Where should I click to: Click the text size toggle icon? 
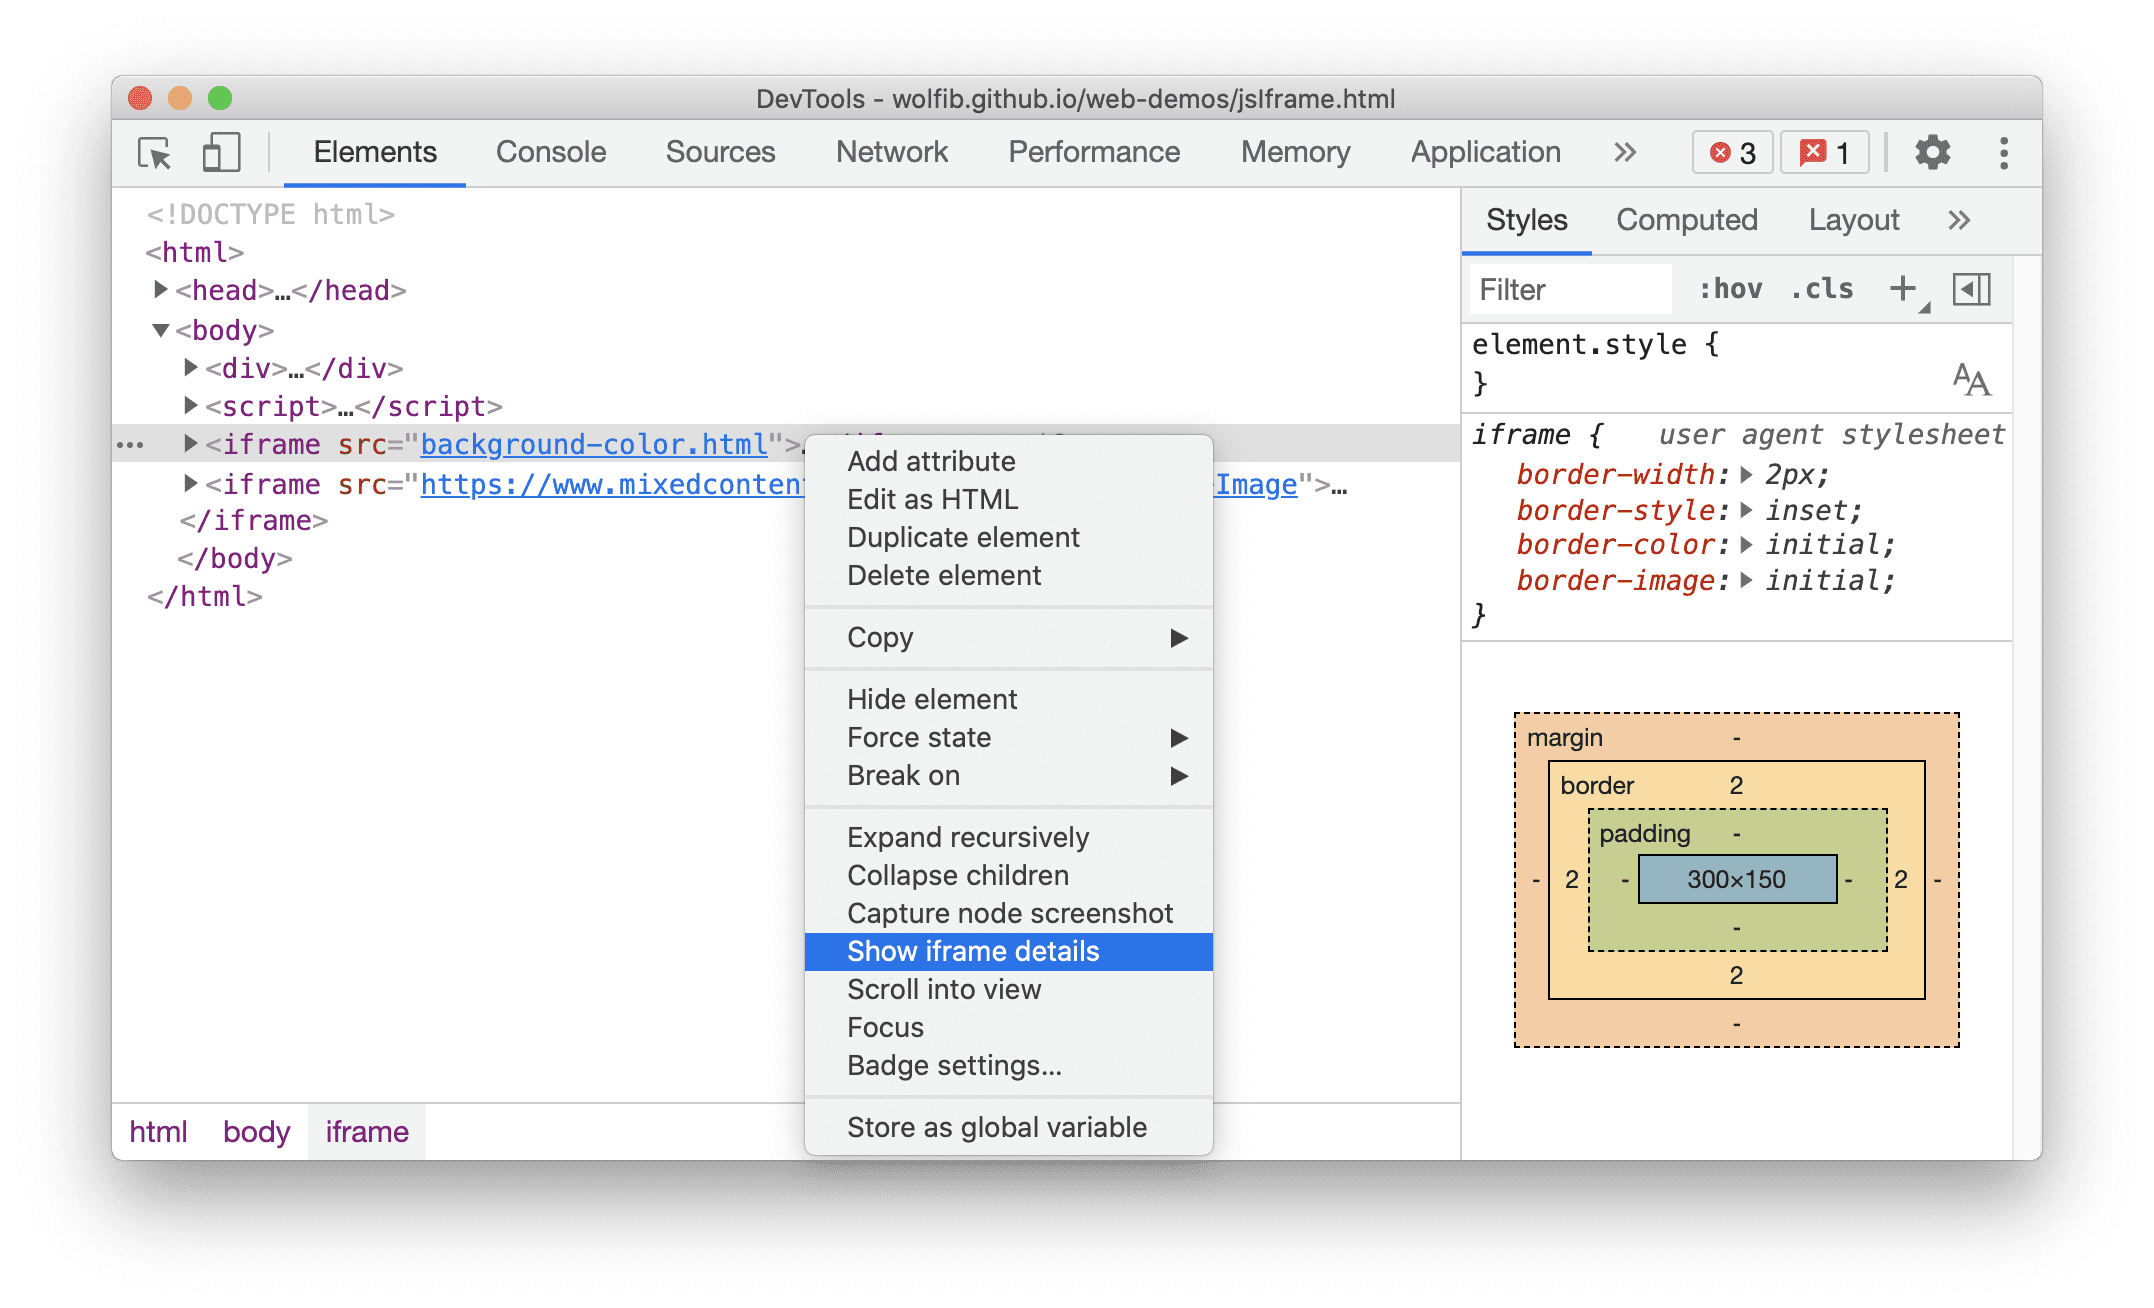pyautogui.click(x=1972, y=379)
